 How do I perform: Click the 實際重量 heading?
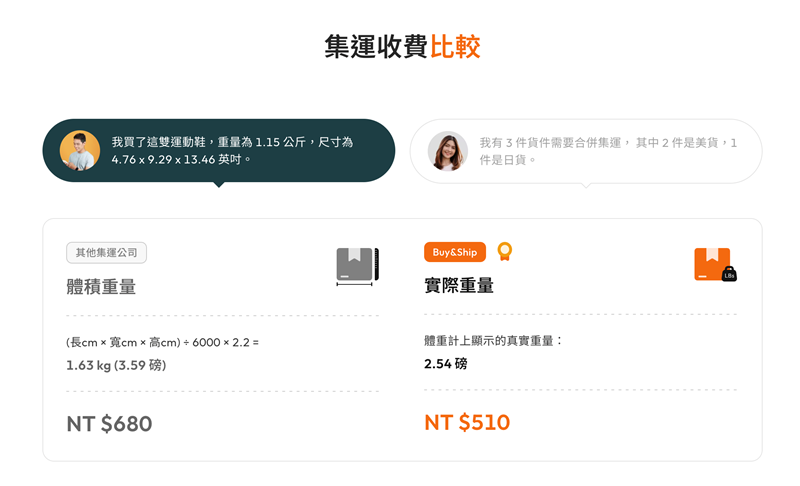point(459,286)
